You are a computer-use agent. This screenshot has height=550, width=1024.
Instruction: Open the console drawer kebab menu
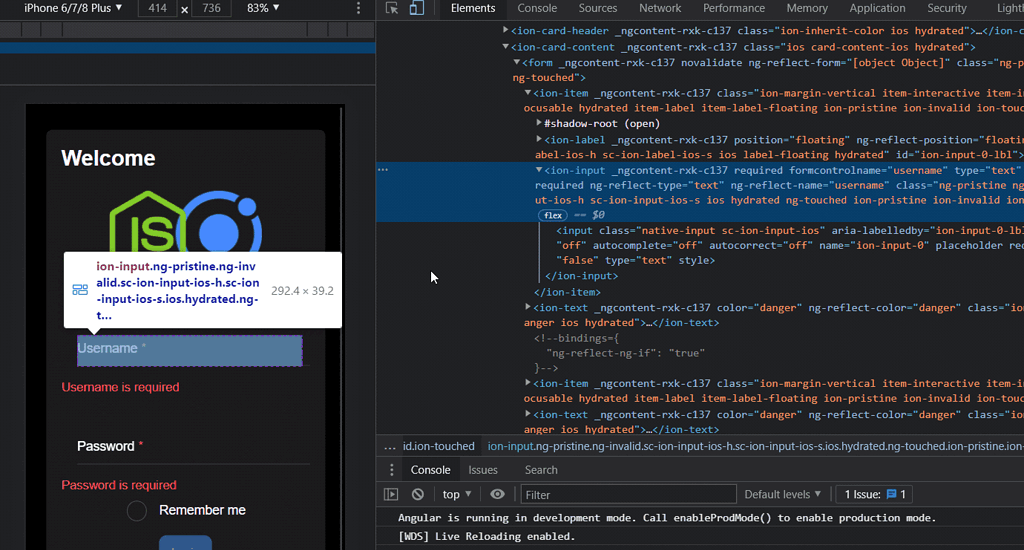[x=392, y=470]
